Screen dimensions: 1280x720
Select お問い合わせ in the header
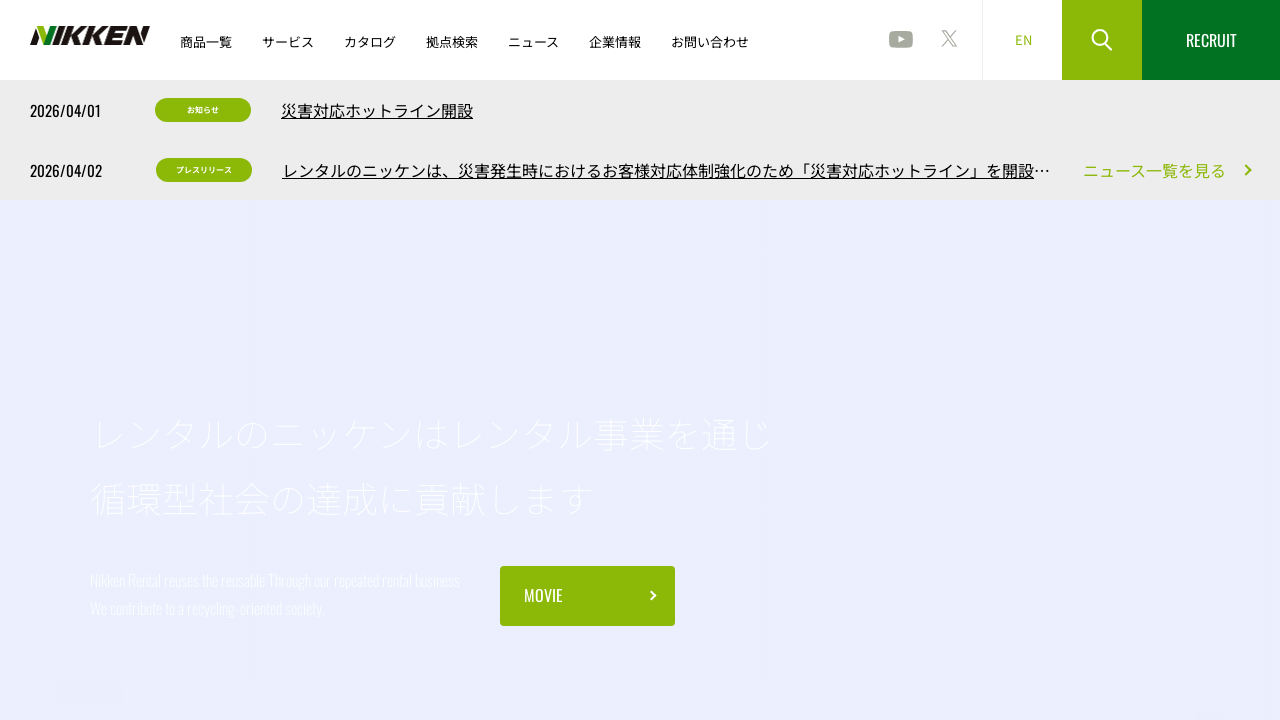(x=710, y=42)
